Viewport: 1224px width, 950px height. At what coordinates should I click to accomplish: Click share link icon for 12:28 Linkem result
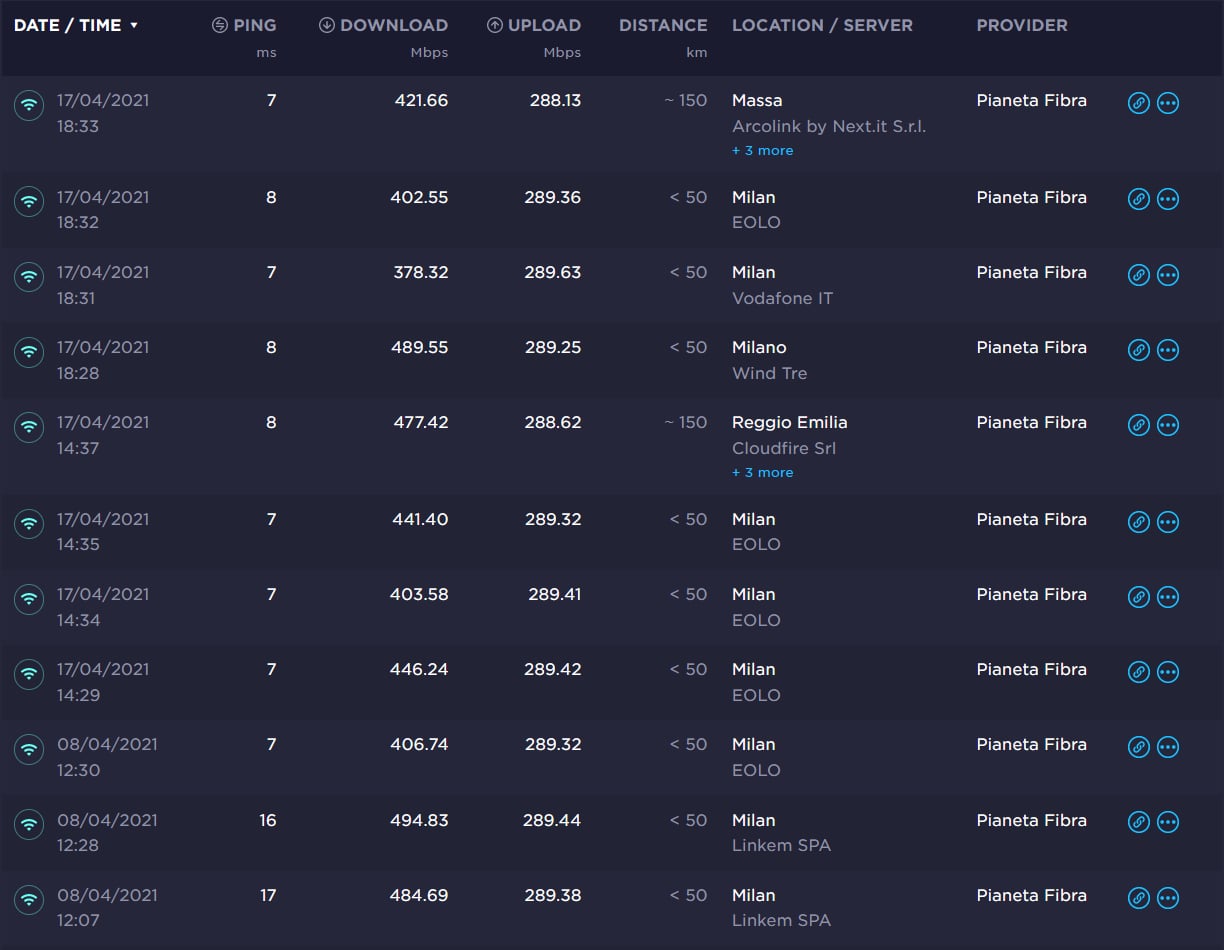point(1138,822)
